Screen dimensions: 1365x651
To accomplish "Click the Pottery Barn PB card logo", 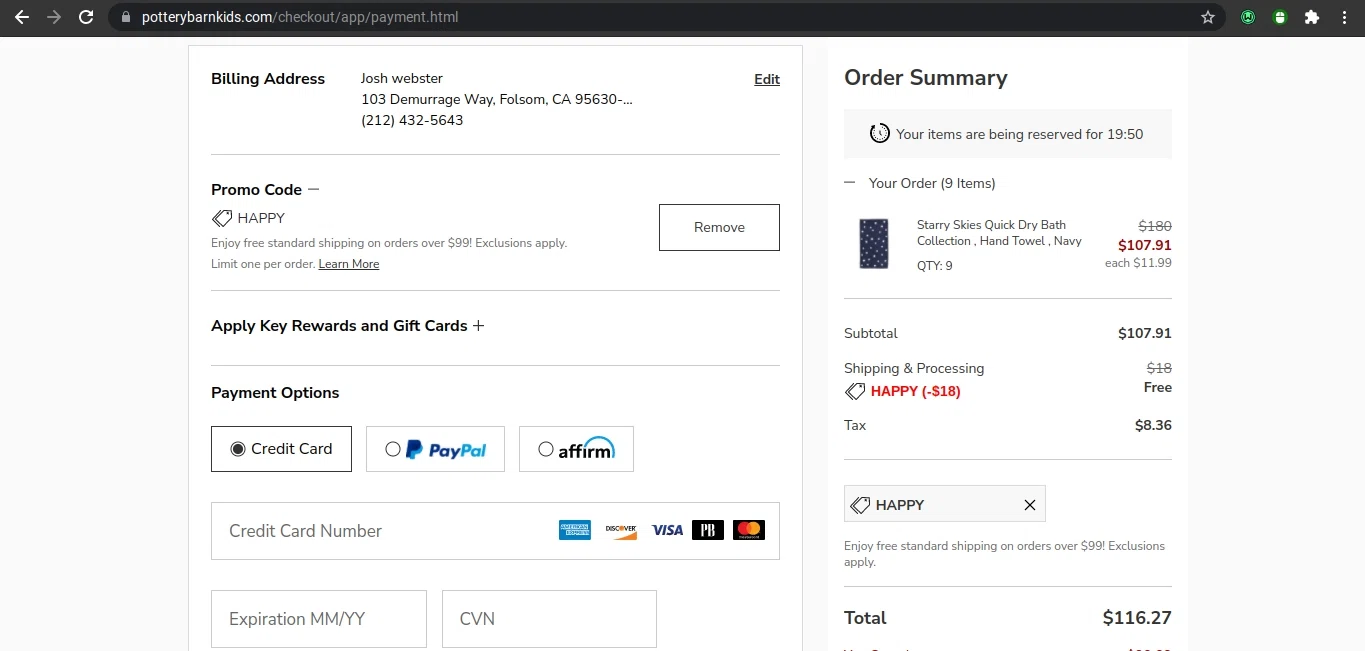I will (707, 530).
